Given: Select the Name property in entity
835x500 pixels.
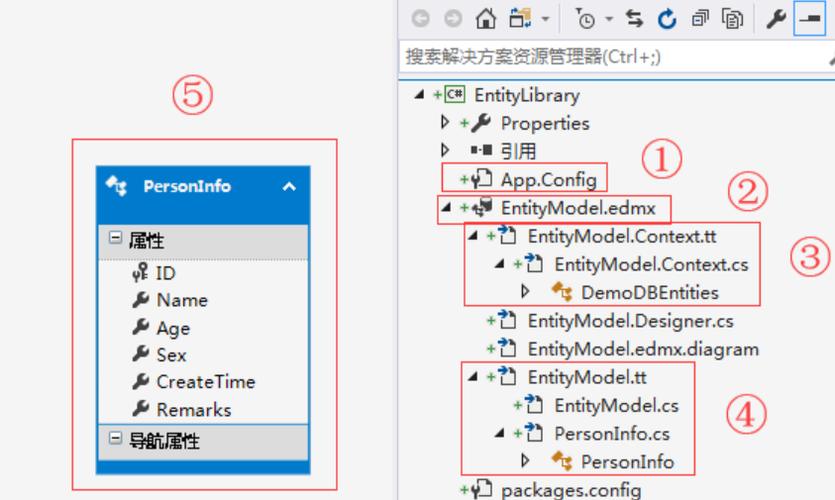Looking at the screenshot, I should point(182,300).
